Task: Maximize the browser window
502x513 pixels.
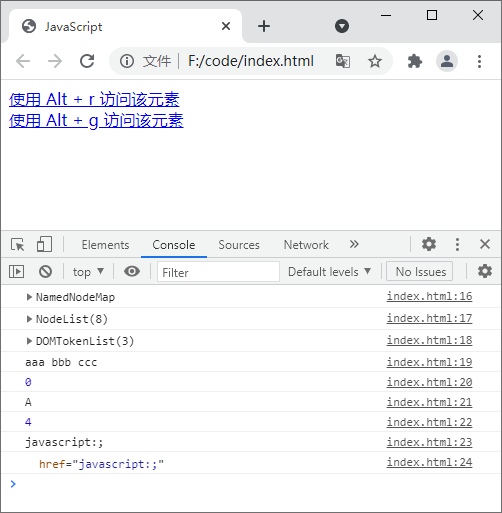Action: 432,15
